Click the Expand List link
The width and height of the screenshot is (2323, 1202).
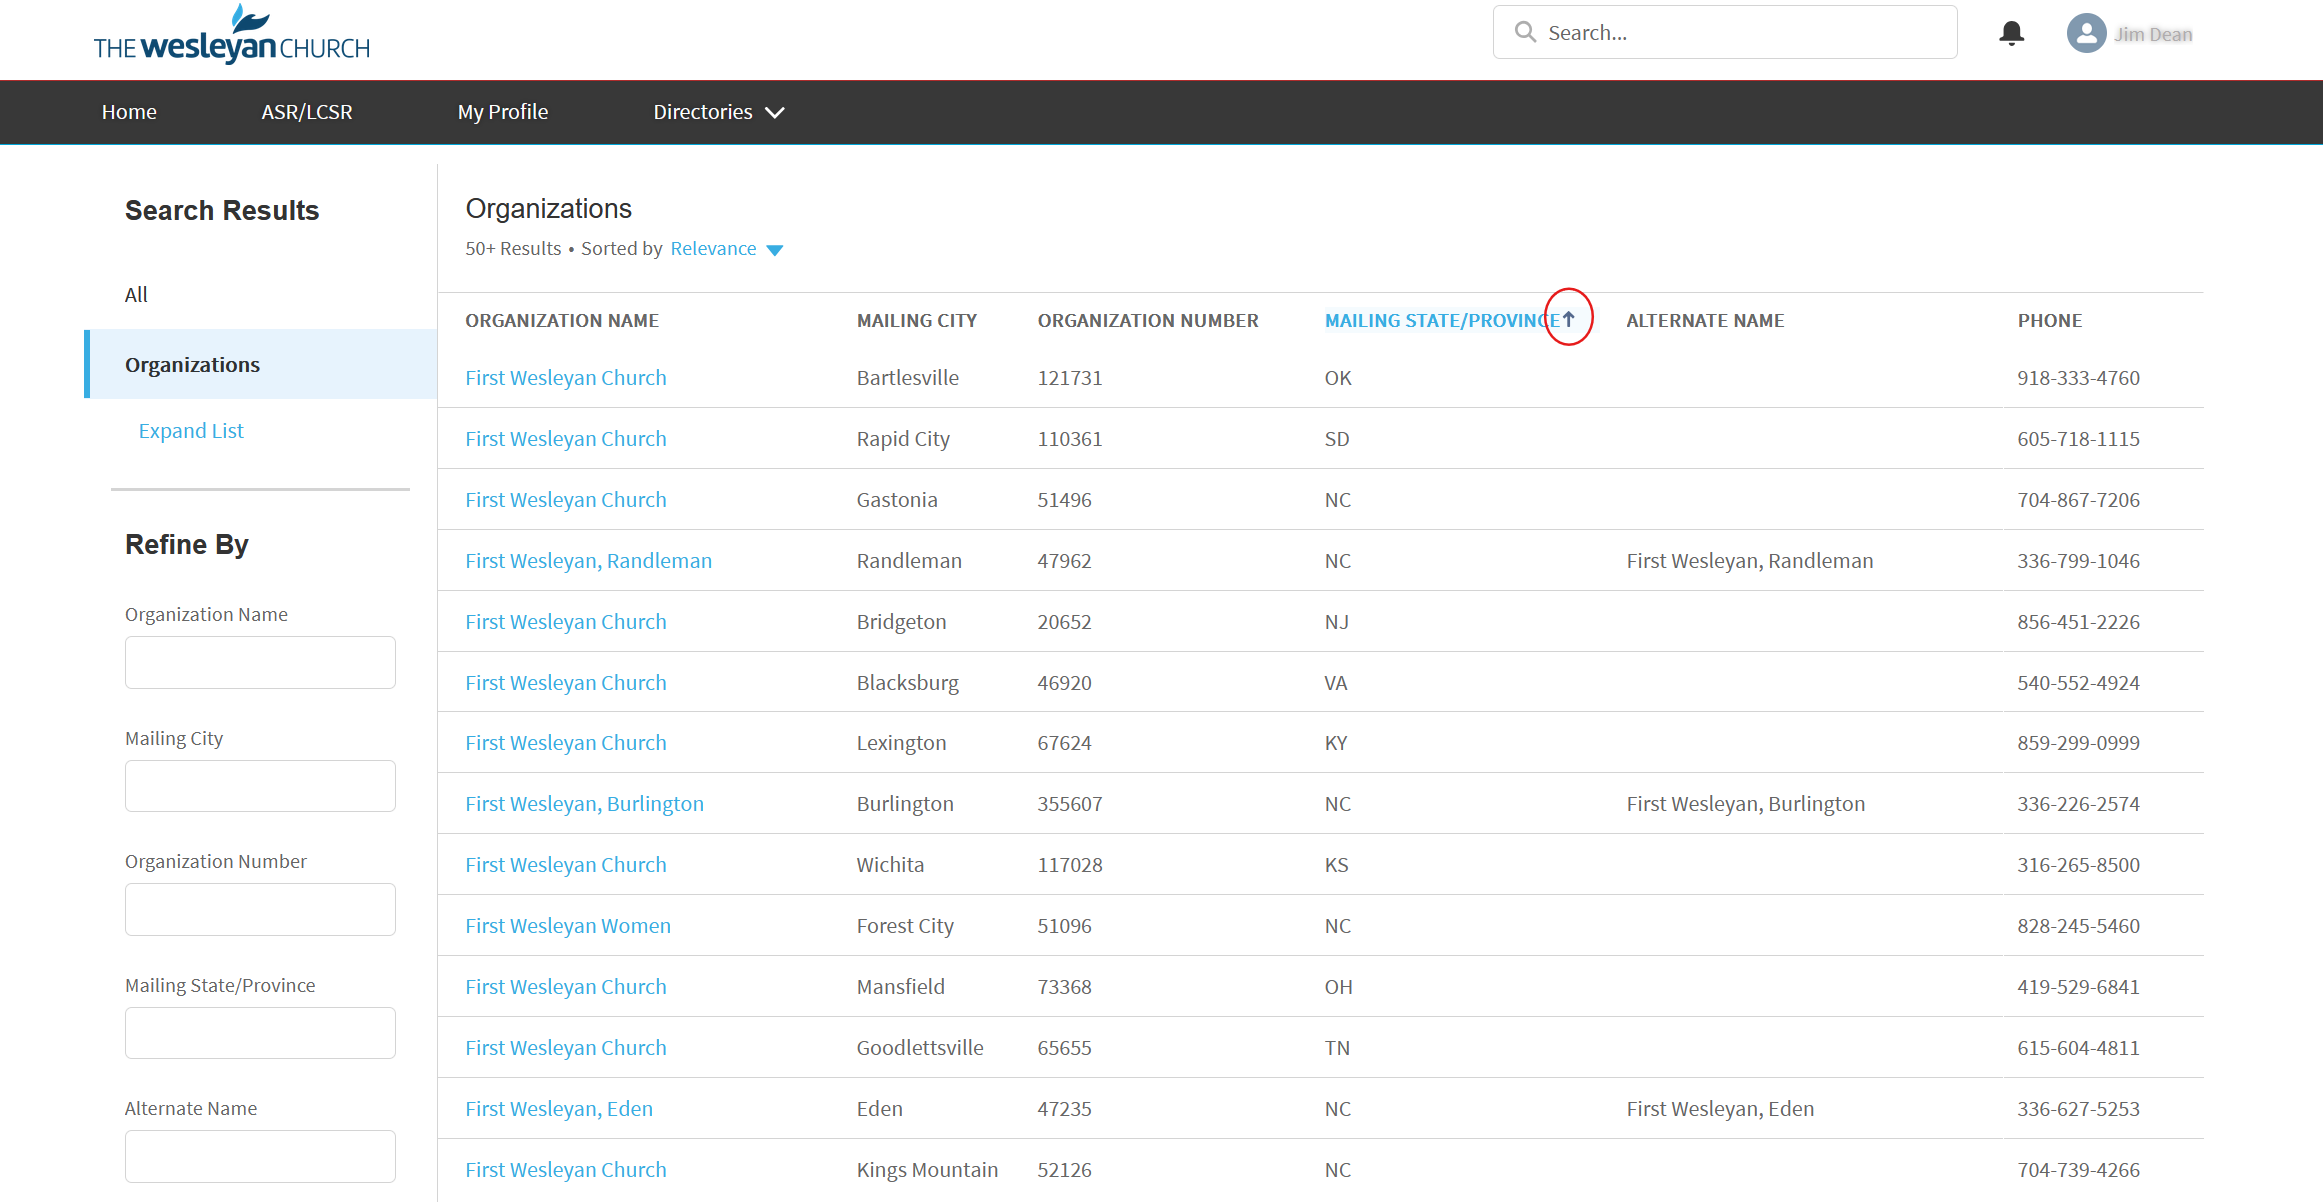[x=191, y=431]
